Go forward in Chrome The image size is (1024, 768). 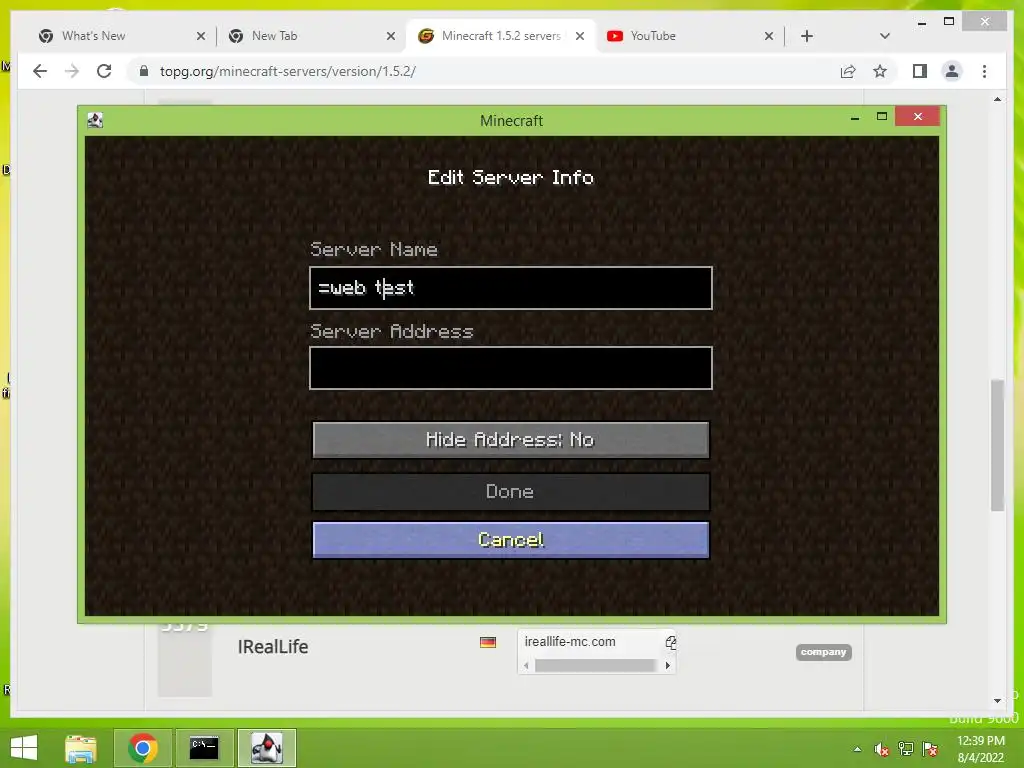[72, 71]
